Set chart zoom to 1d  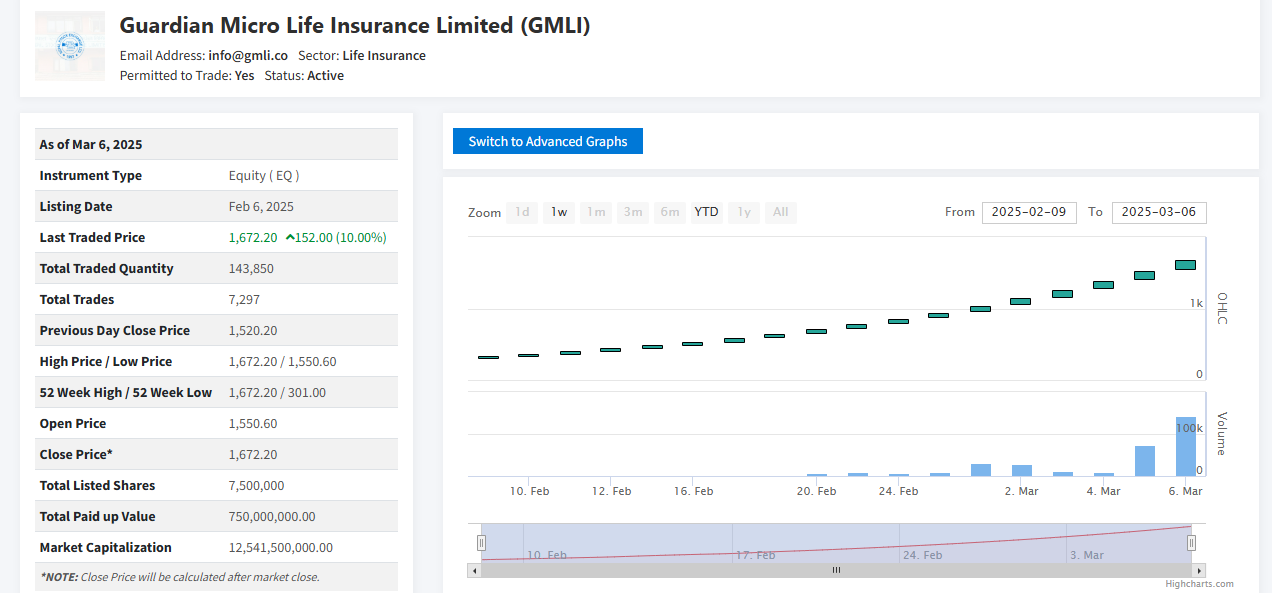(x=522, y=212)
